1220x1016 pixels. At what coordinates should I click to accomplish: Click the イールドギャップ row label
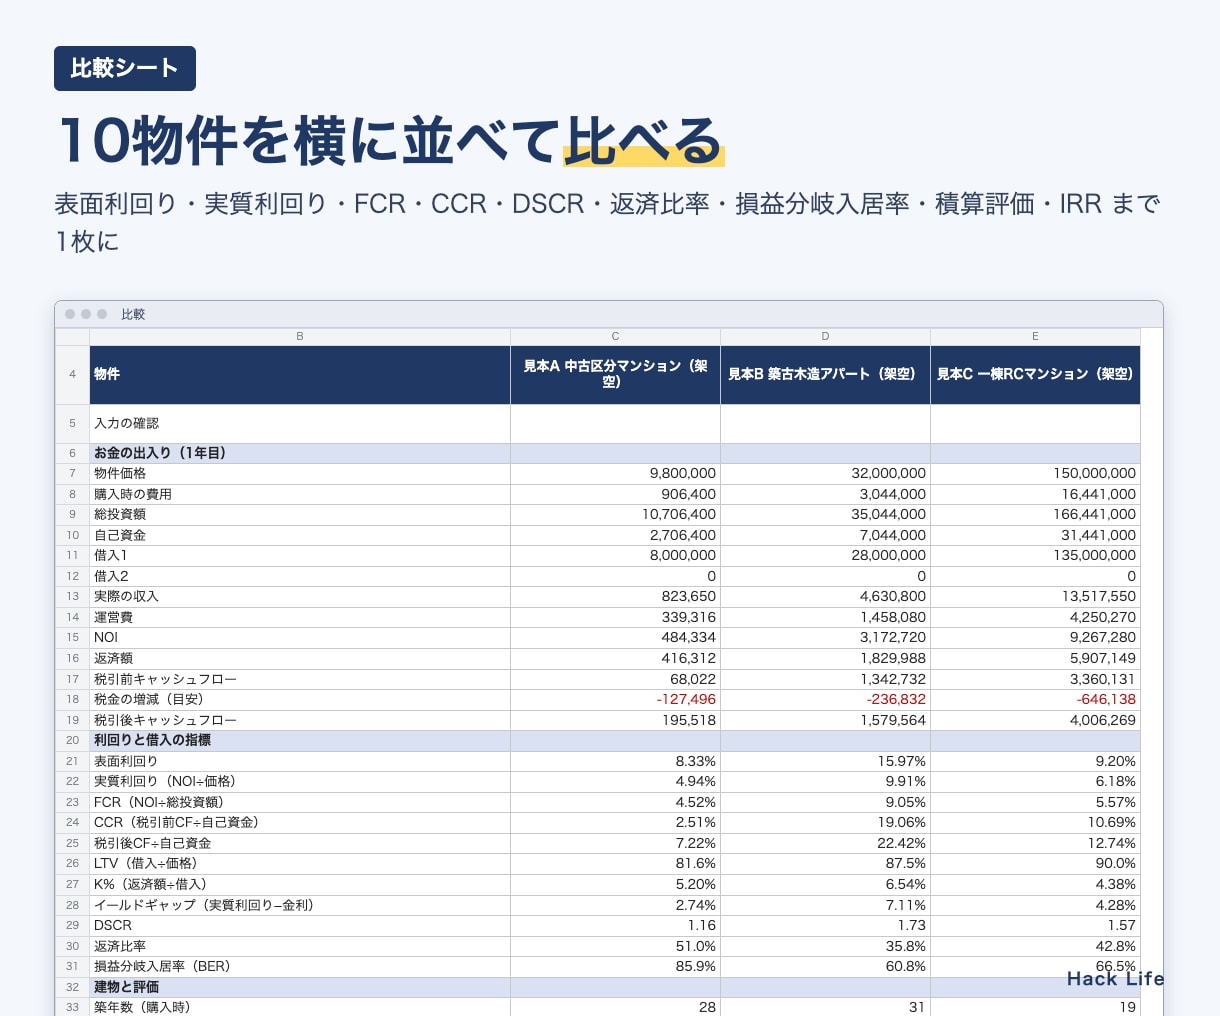coord(204,905)
